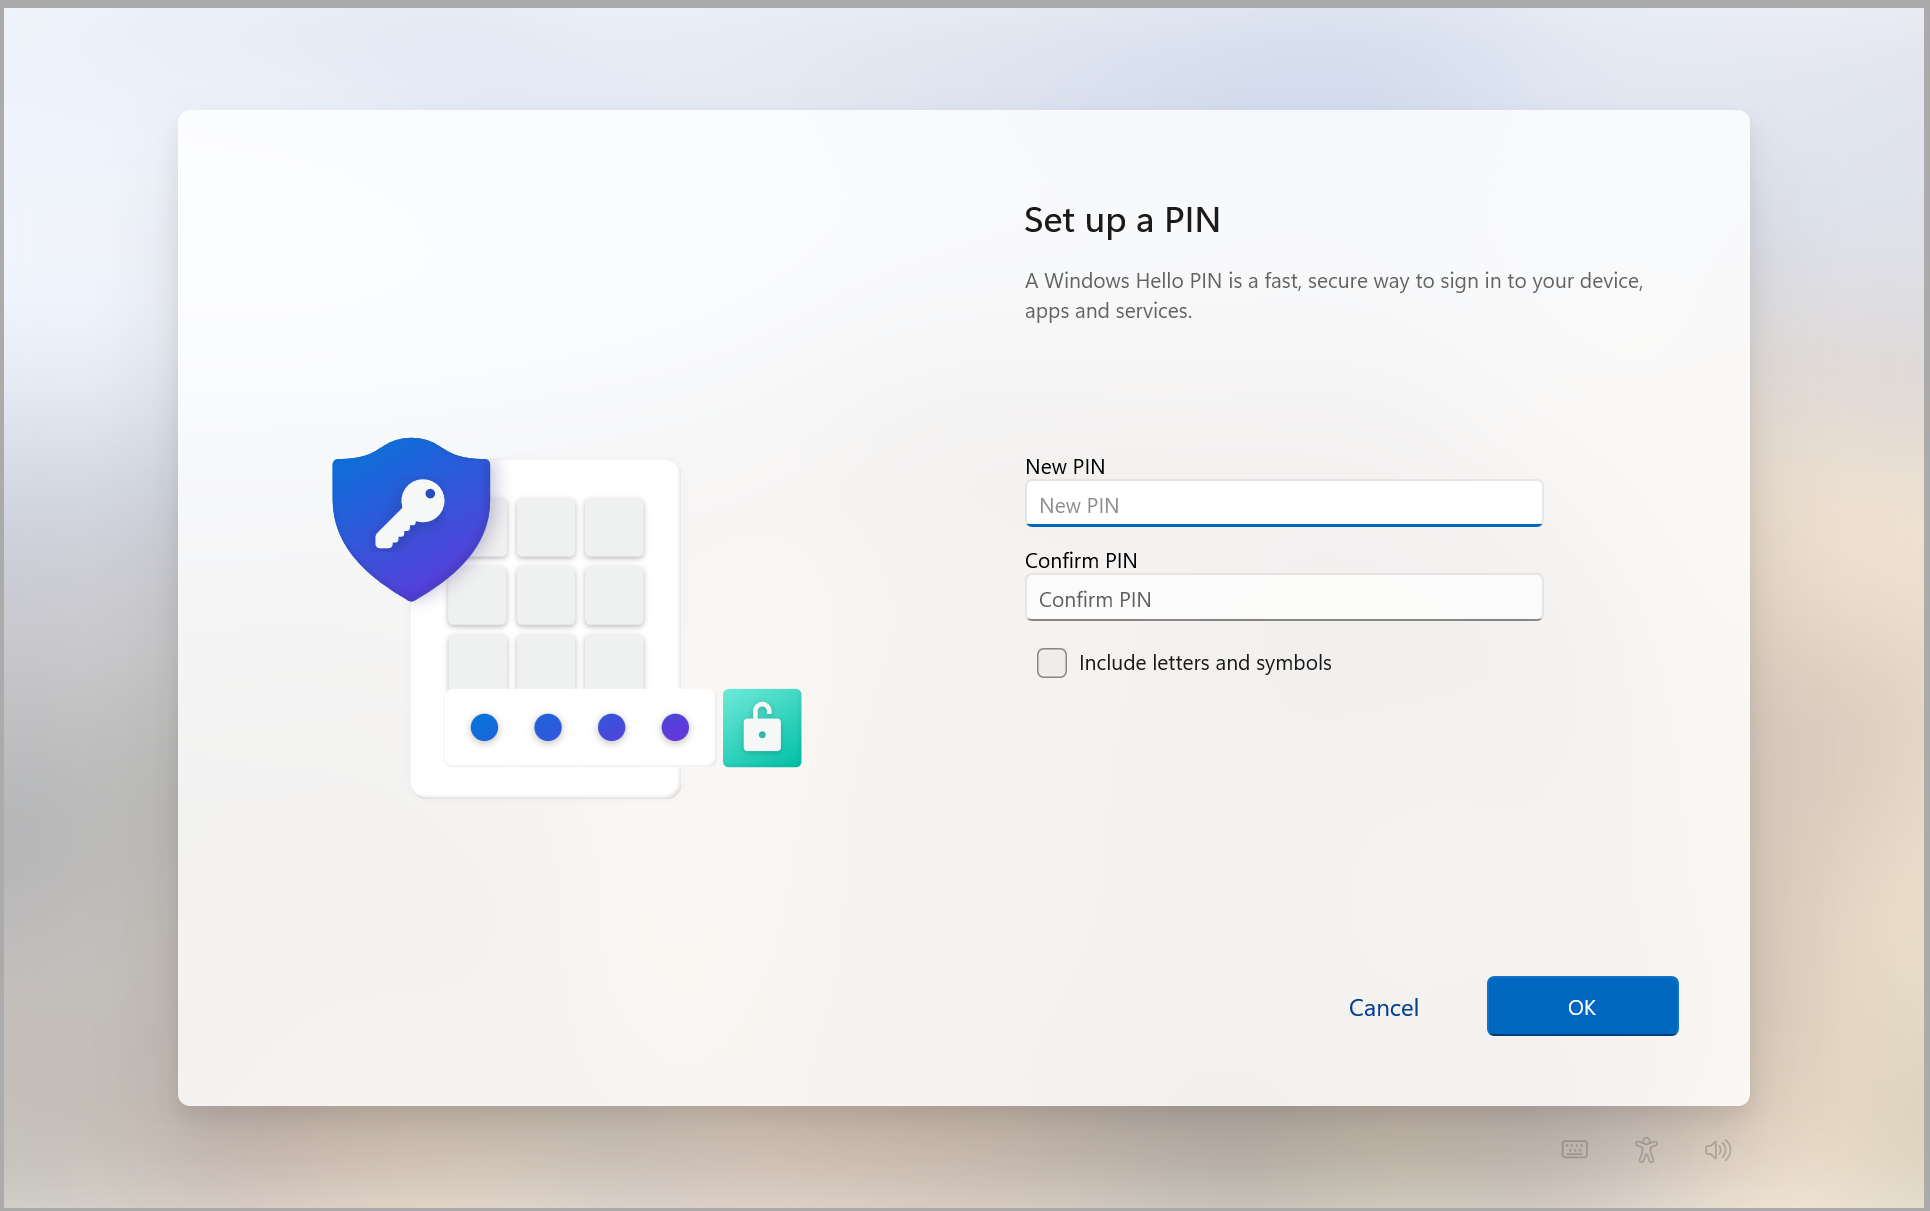This screenshot has height=1211, width=1930.
Task: Open the on-screen keyboard icon
Action: coord(1574,1149)
